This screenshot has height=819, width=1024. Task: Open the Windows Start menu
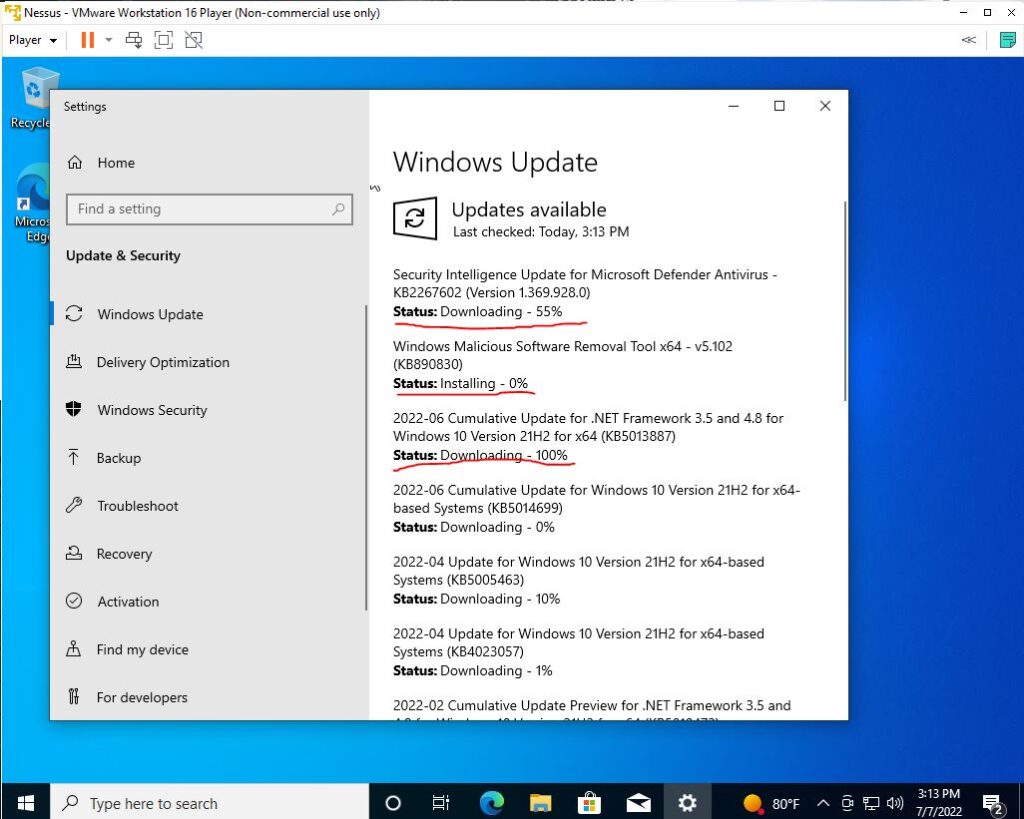pyautogui.click(x=25, y=802)
